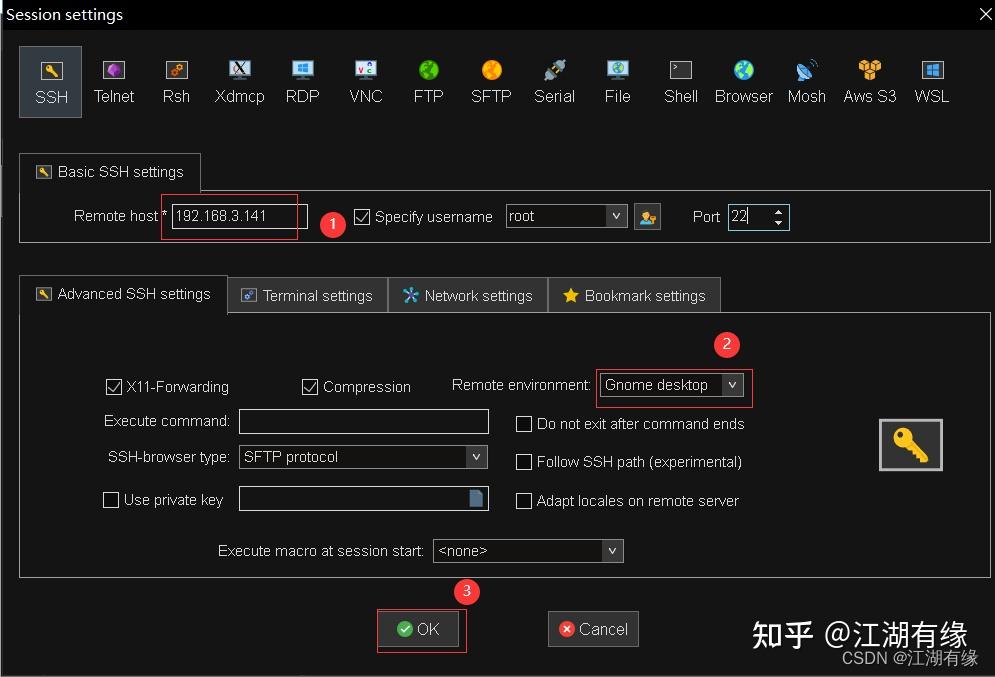The height and width of the screenshot is (677, 995).
Task: Select the Xdmcp session type
Action: [239, 82]
